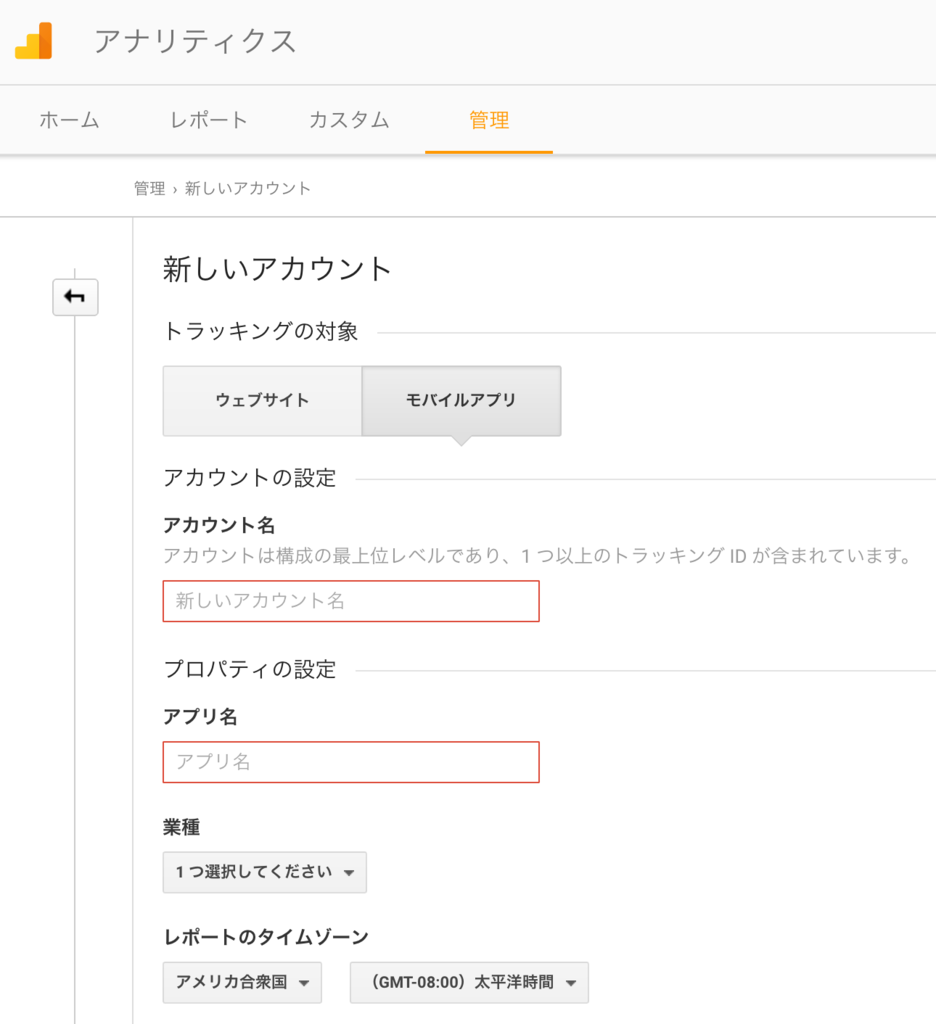Open the 業種 dropdown 1つ選択してください

[265, 872]
